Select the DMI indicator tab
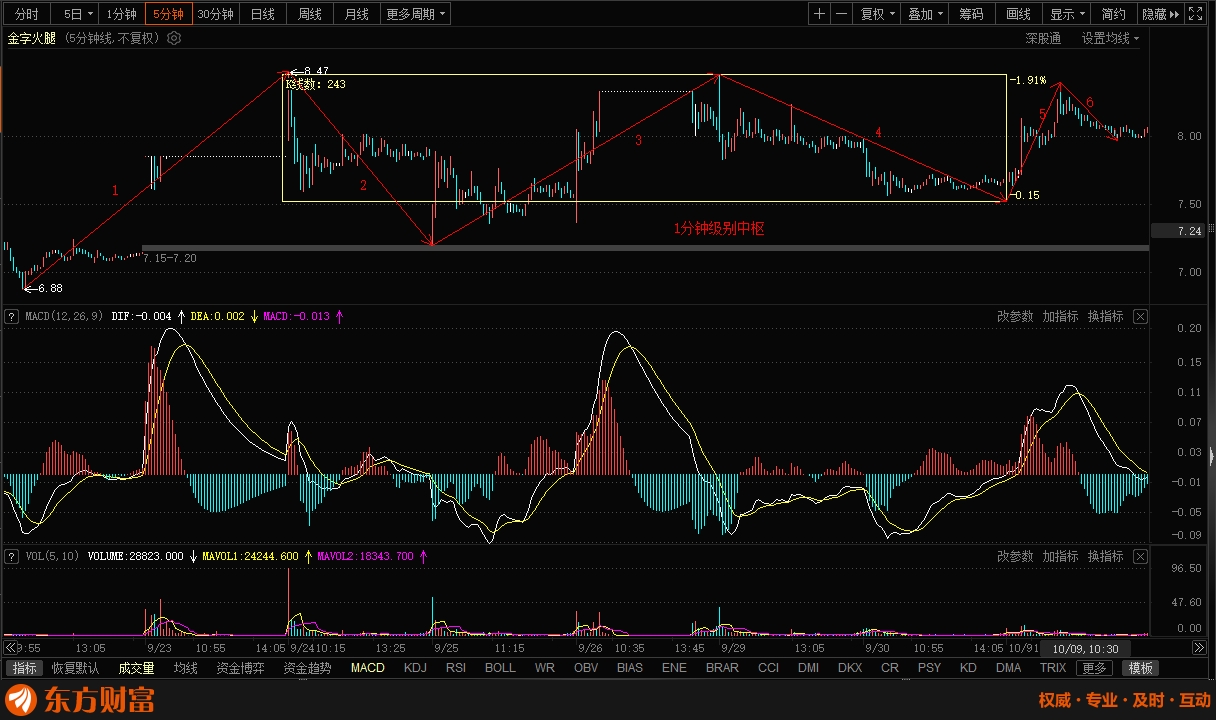 point(808,668)
